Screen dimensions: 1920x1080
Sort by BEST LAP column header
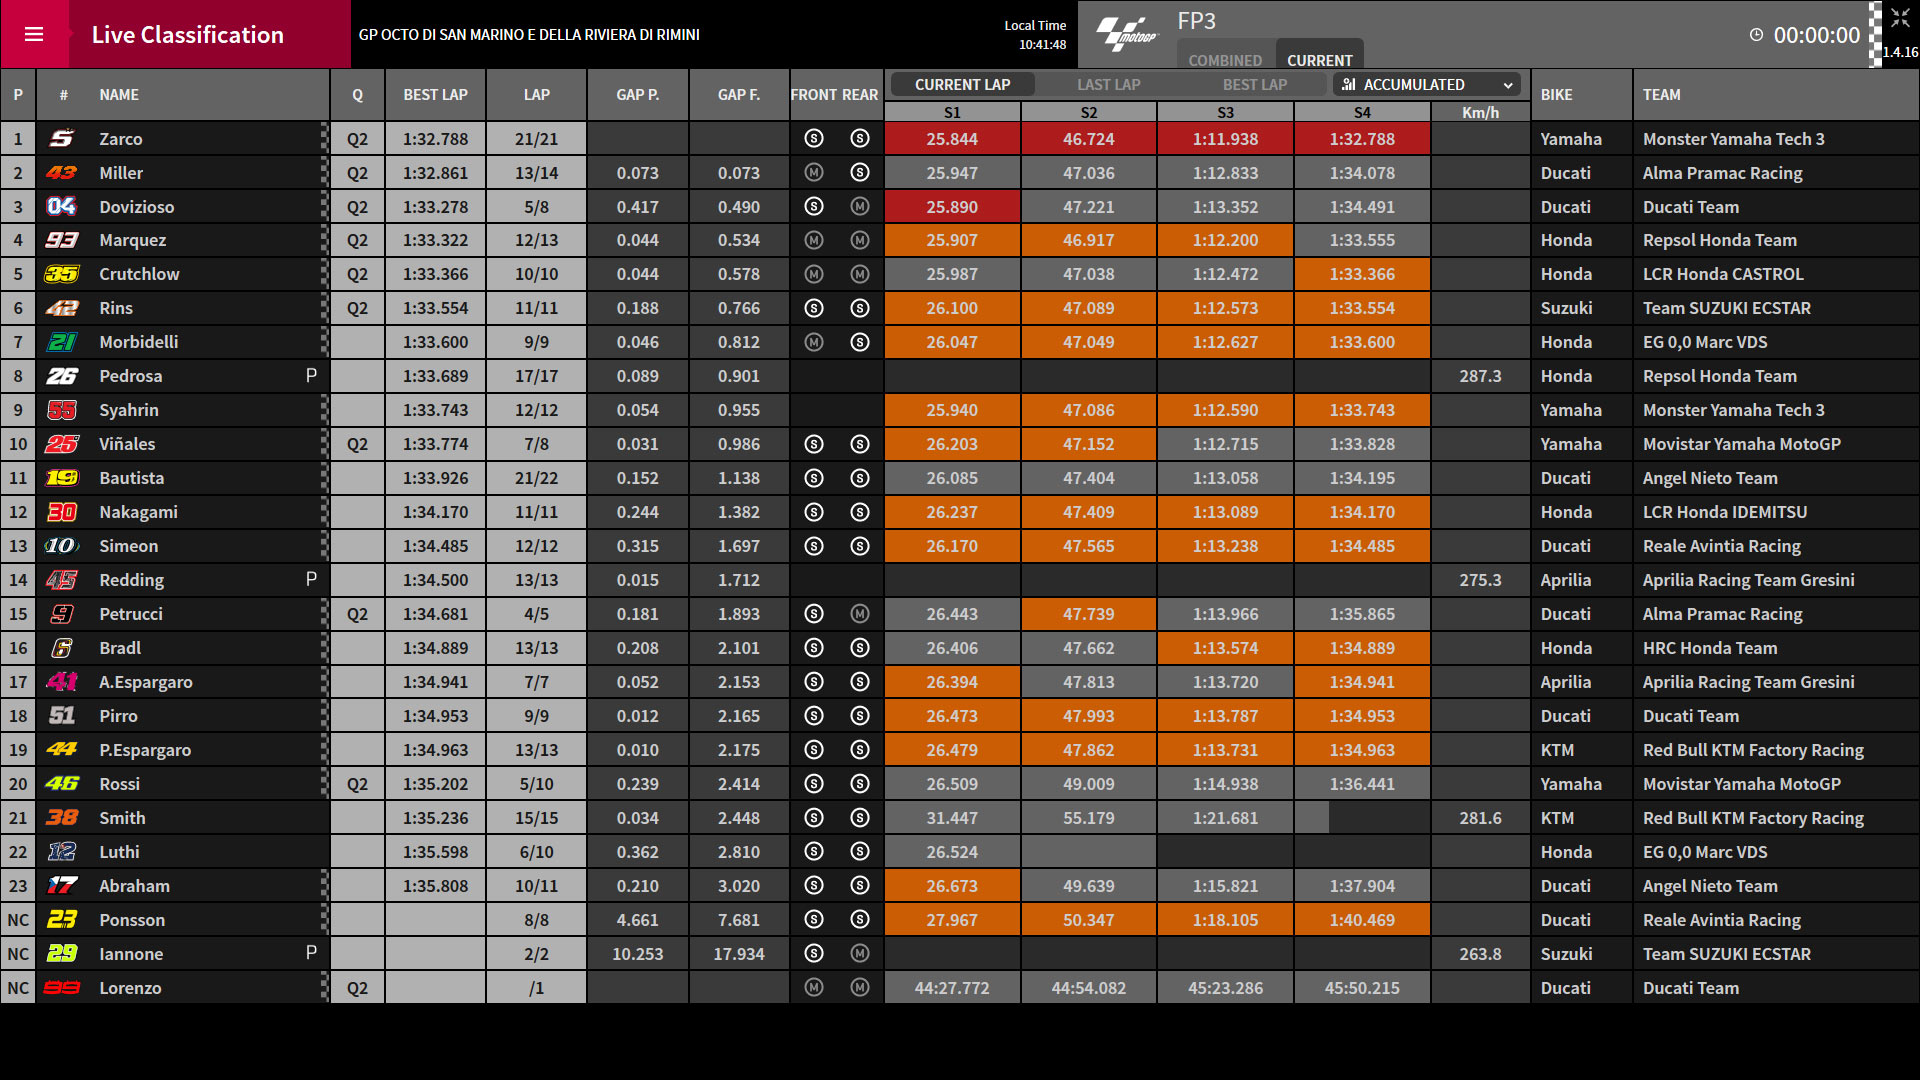[436, 95]
